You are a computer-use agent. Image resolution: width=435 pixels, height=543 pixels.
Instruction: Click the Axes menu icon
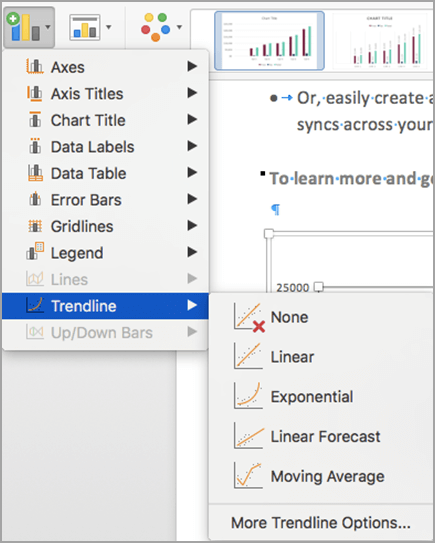click(x=35, y=66)
